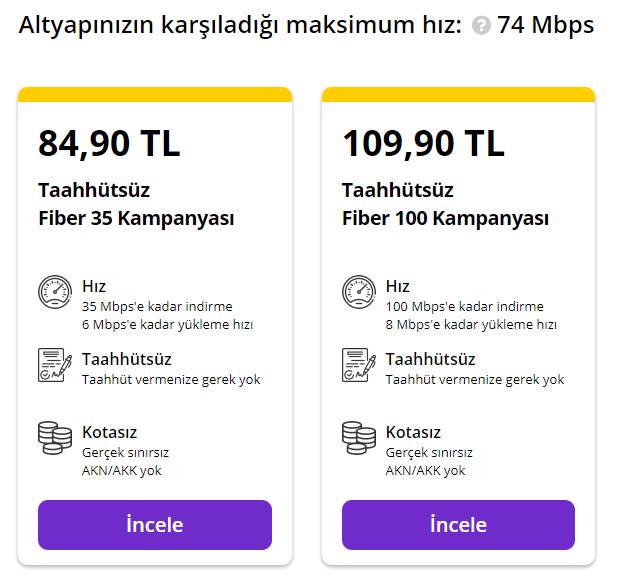The width and height of the screenshot is (618, 583).
Task: Click the 74 Mbps maximum speed value
Action: click(x=545, y=25)
